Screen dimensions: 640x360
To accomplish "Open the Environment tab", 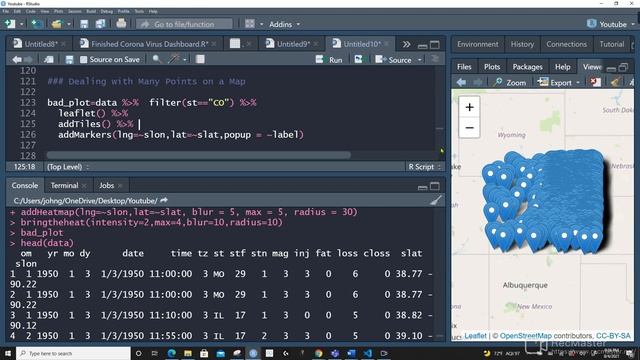I will pyautogui.click(x=478, y=44).
